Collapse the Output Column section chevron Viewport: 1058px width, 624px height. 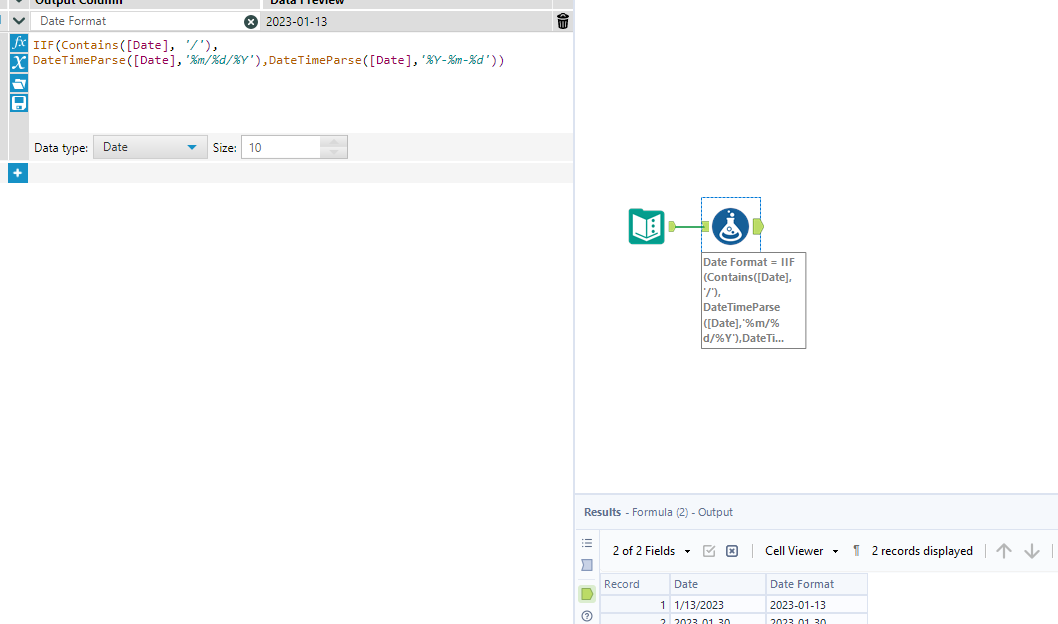[18, 21]
